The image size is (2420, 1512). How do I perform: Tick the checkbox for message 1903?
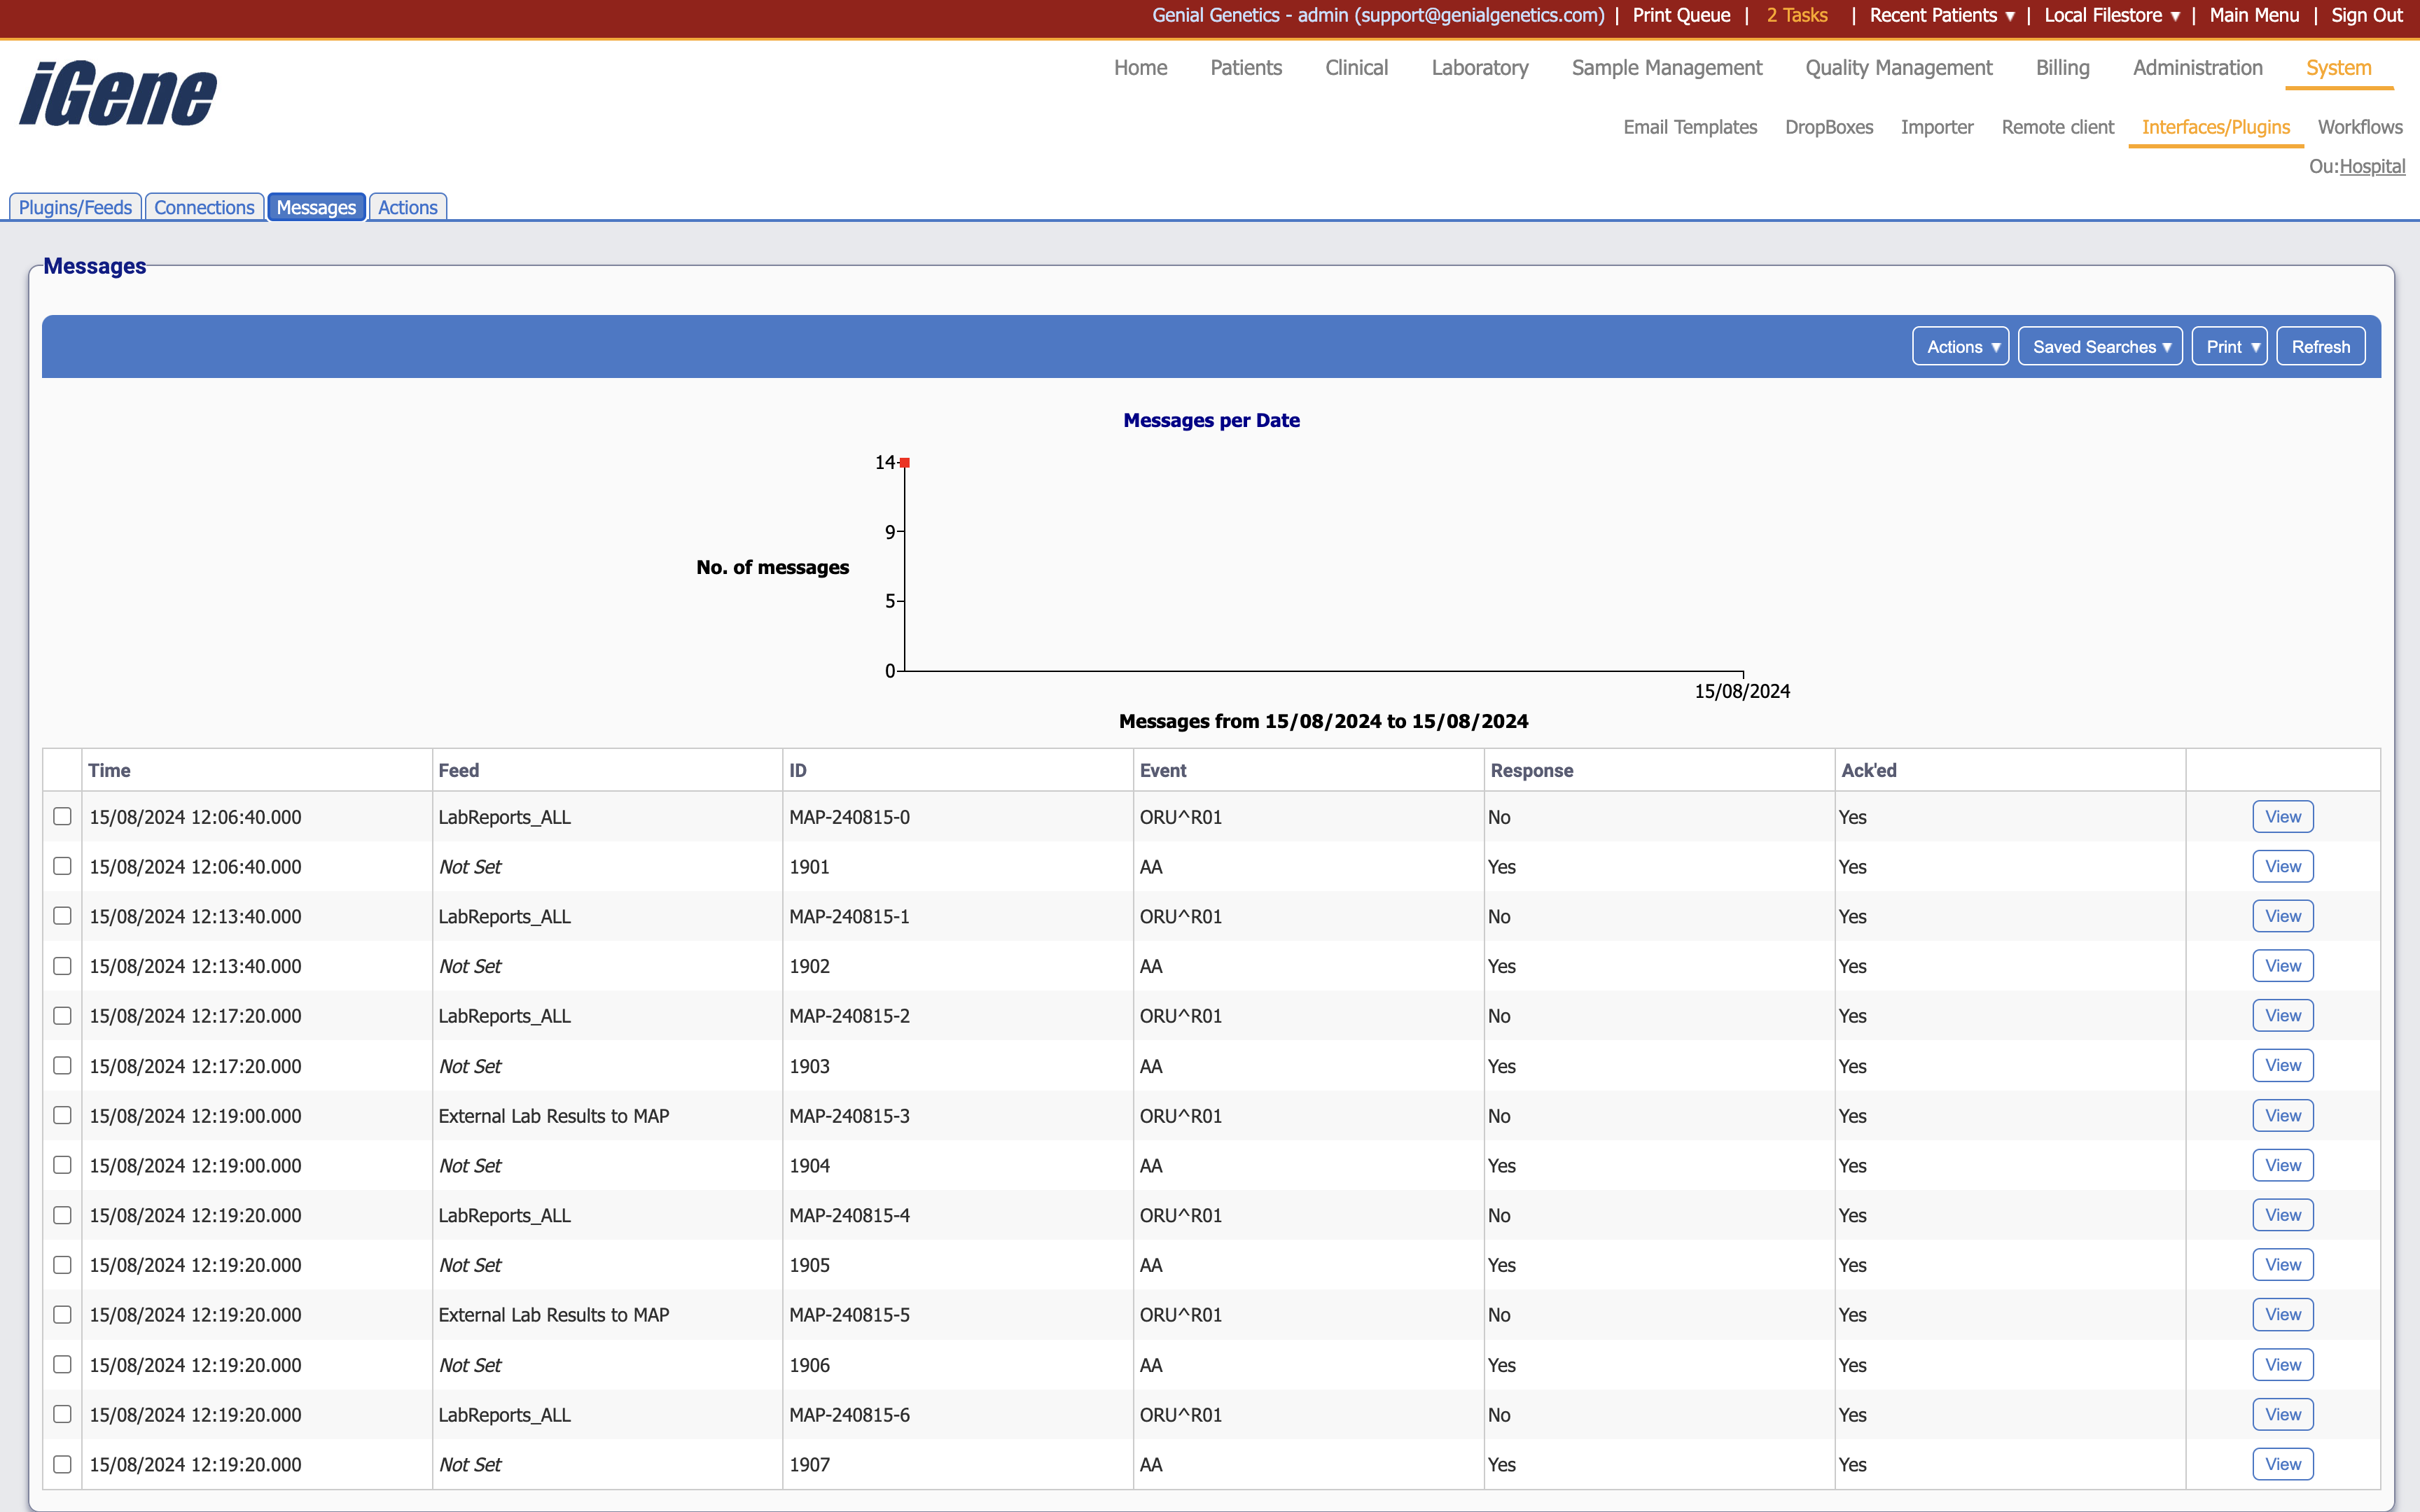[62, 1065]
